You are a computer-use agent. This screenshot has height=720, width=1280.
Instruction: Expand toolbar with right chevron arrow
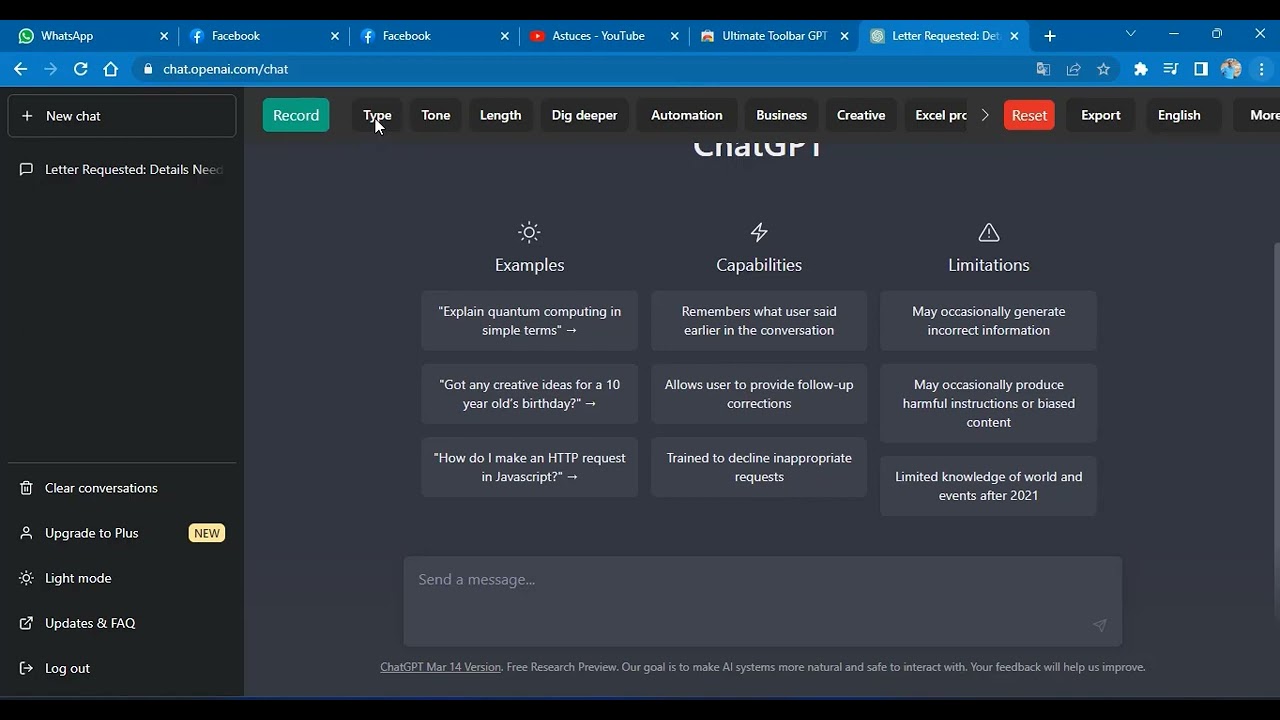pyautogui.click(x=985, y=115)
